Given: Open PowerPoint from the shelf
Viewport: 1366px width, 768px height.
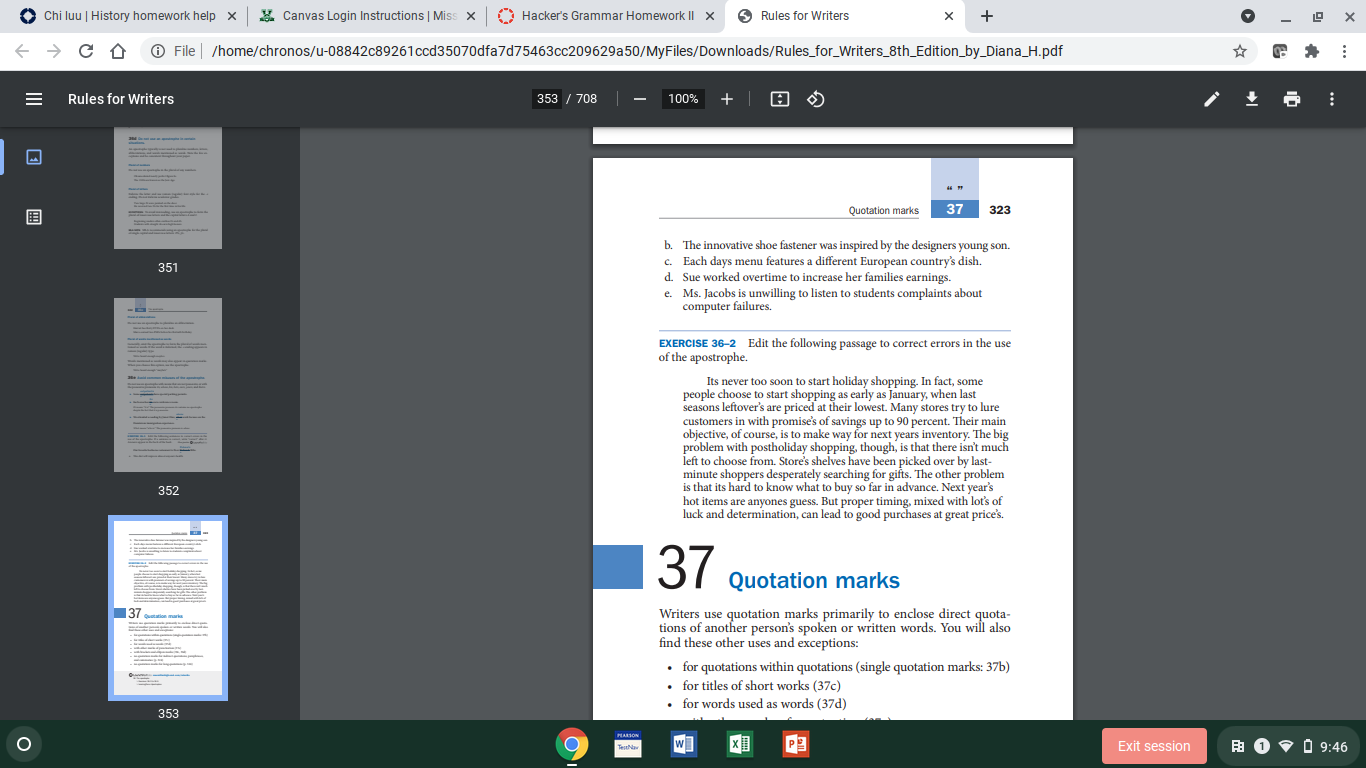Looking at the screenshot, I should coord(796,745).
